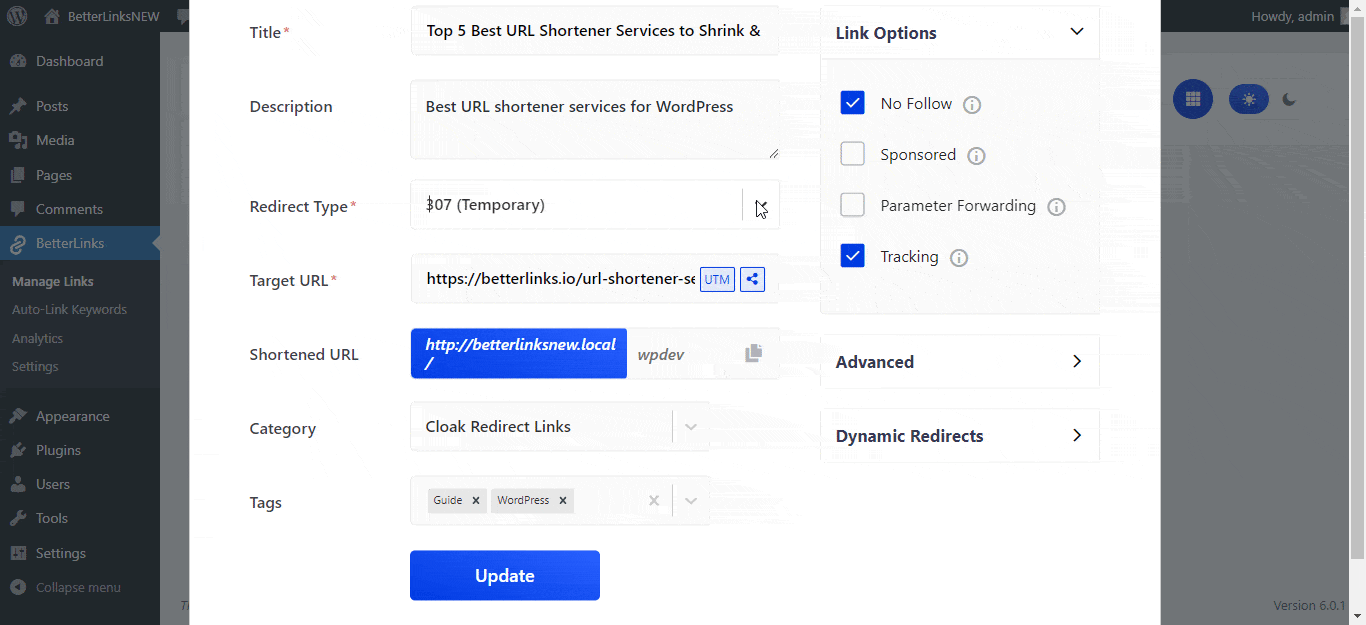Click the share icon beside Target URL
The height and width of the screenshot is (625, 1366).
click(x=752, y=280)
